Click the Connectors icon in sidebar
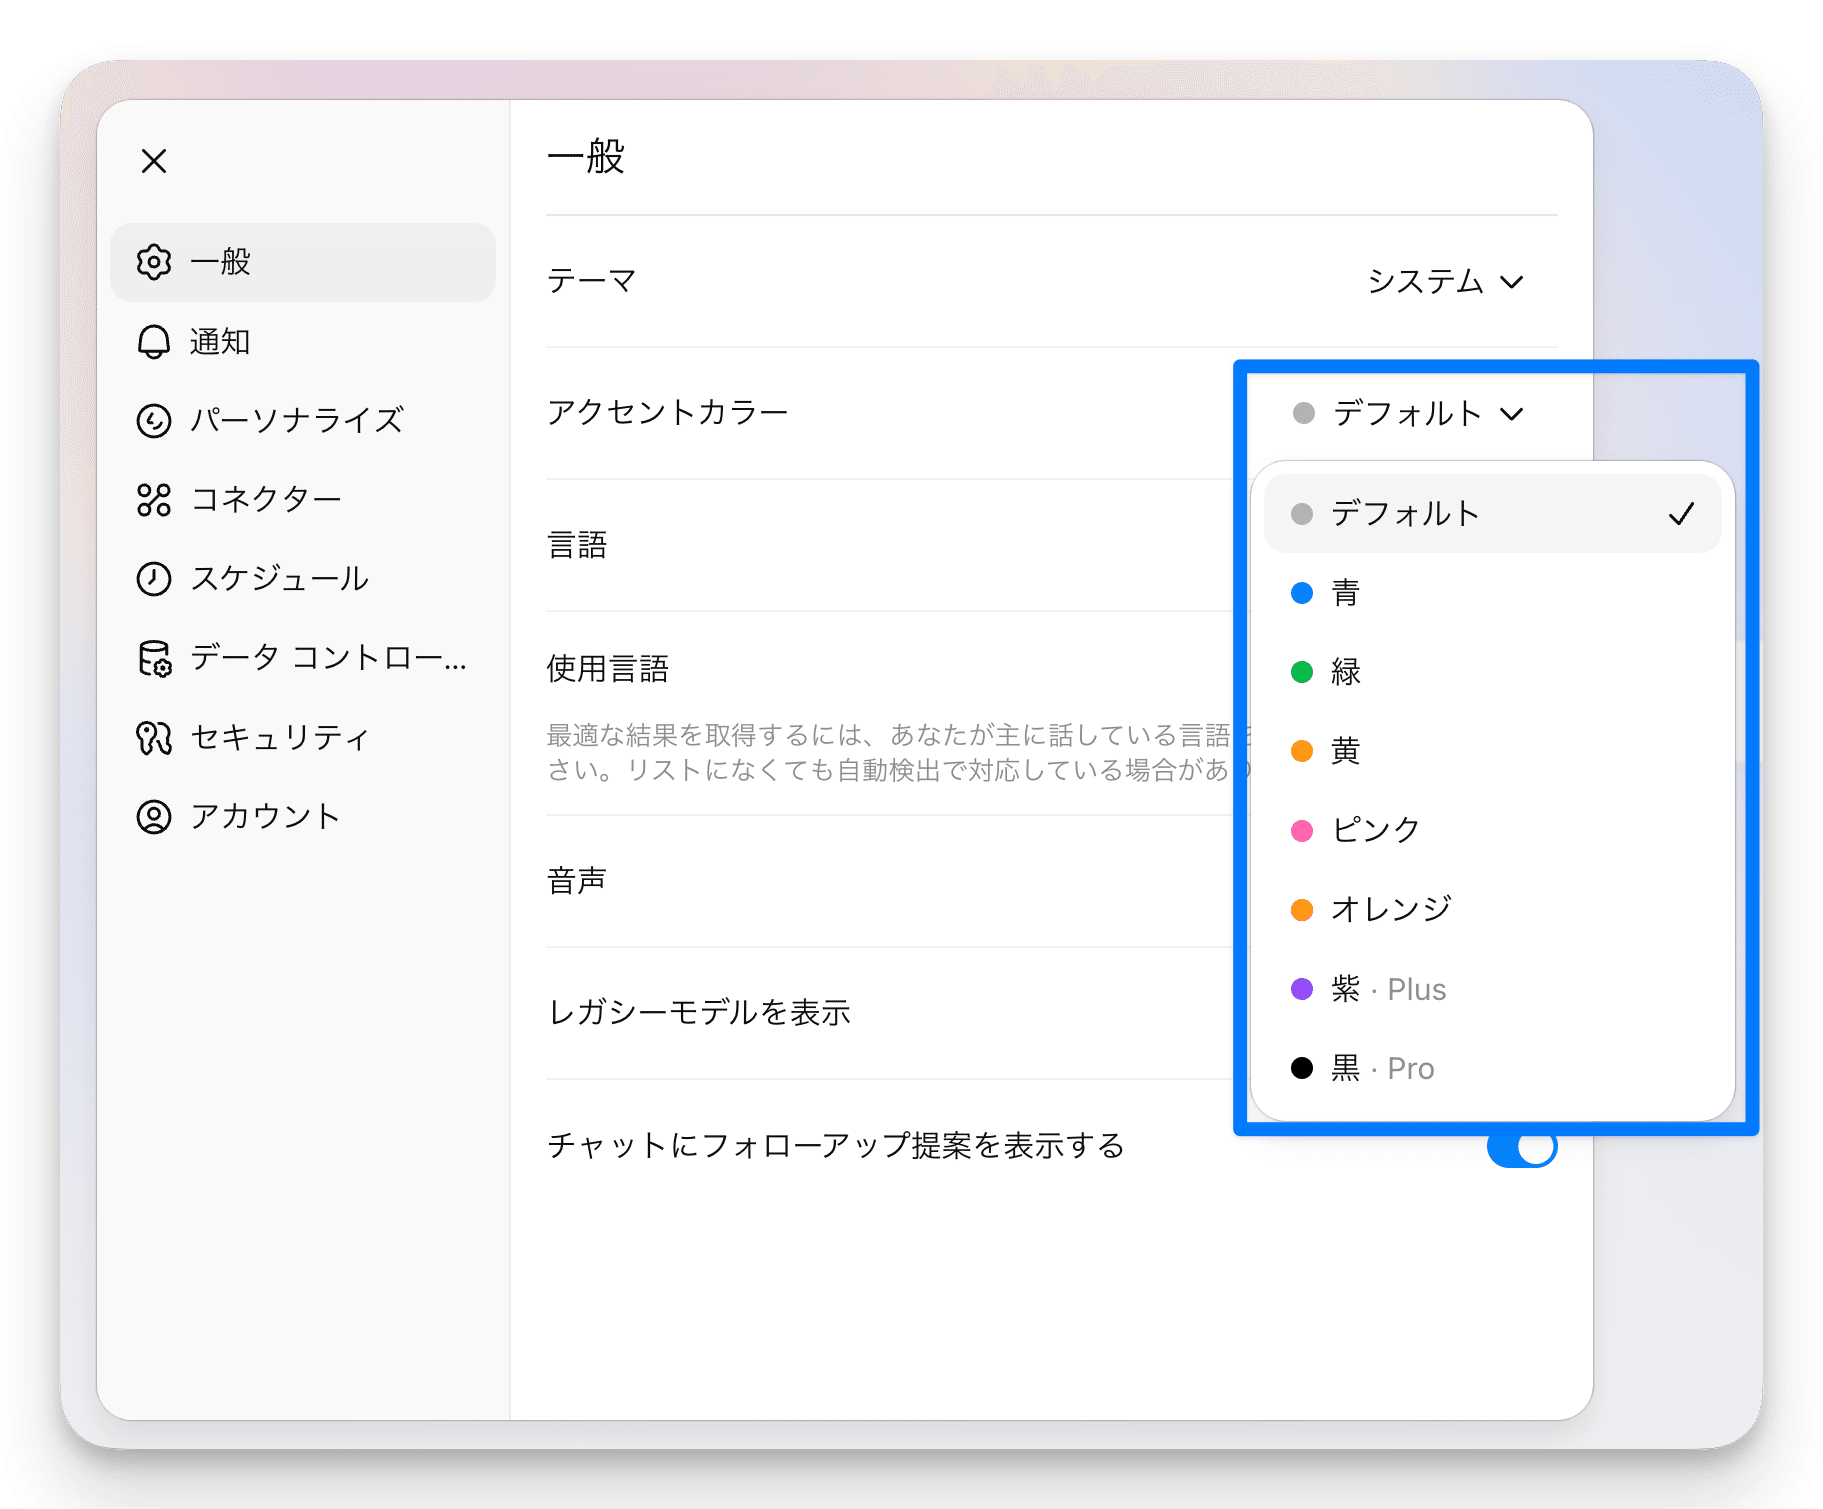Image resolution: width=1823 pixels, height=1509 pixels. (154, 500)
